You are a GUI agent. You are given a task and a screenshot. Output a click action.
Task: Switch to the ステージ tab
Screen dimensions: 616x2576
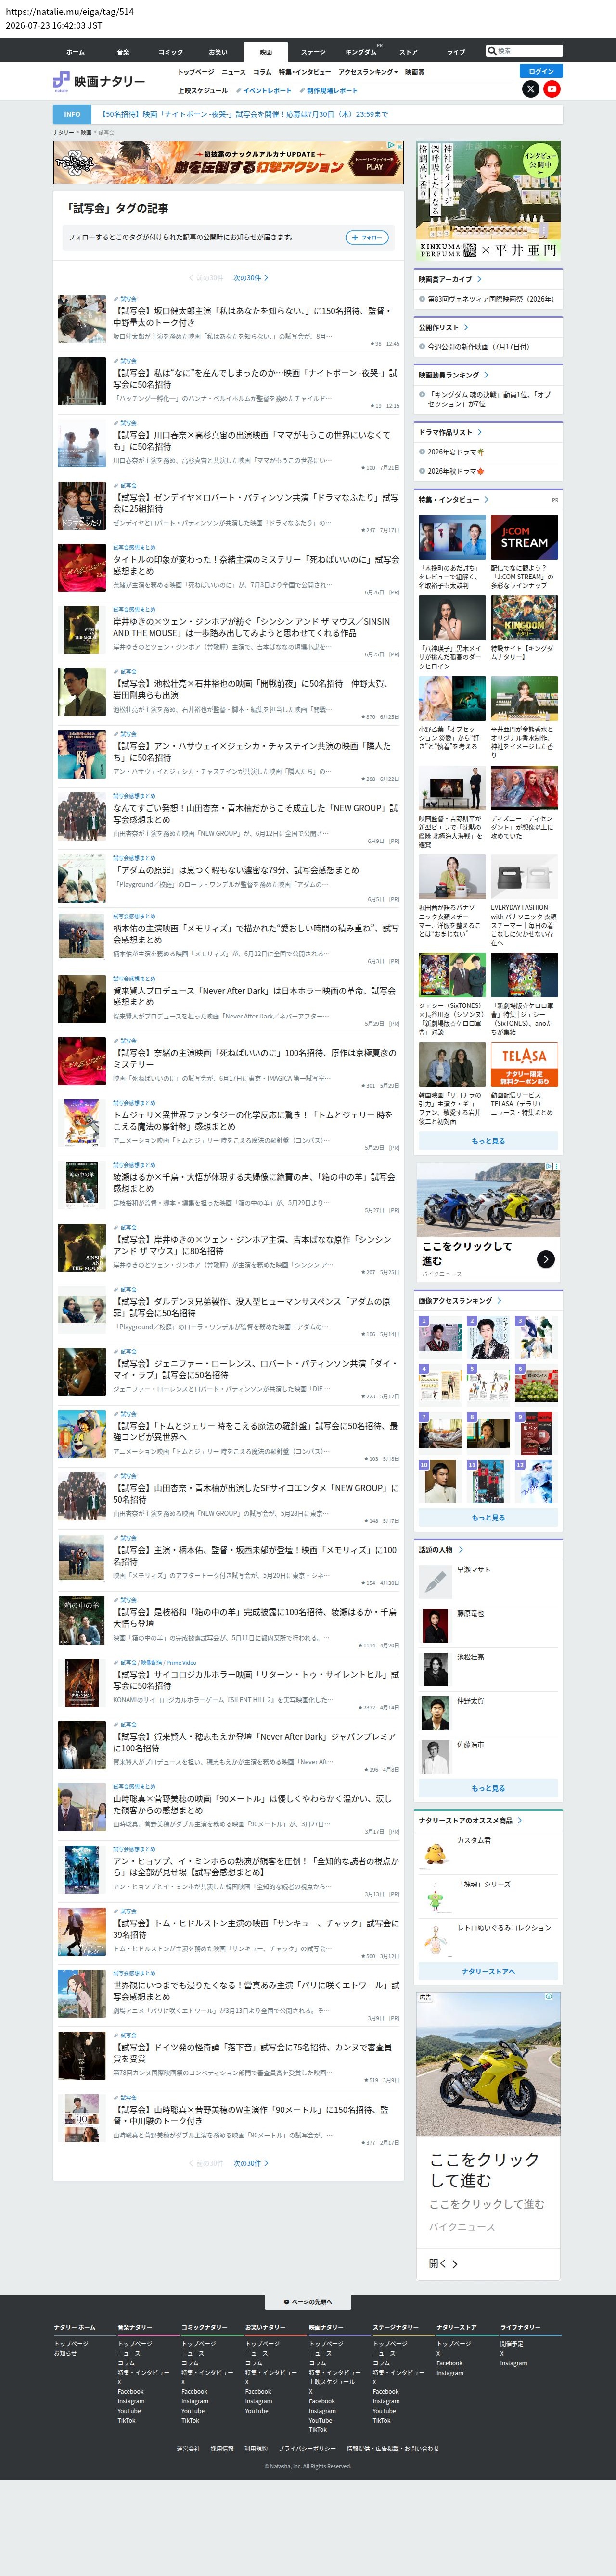313,52
